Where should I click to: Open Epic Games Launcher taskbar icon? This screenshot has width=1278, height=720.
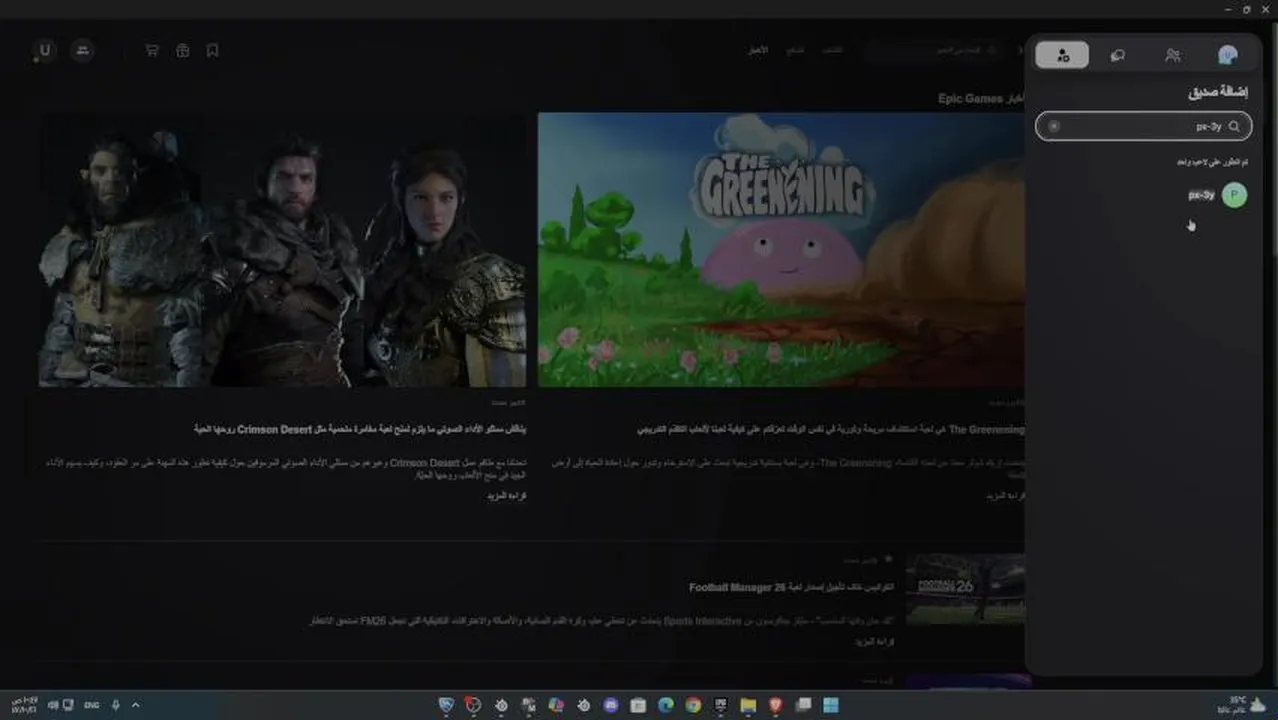click(720, 705)
